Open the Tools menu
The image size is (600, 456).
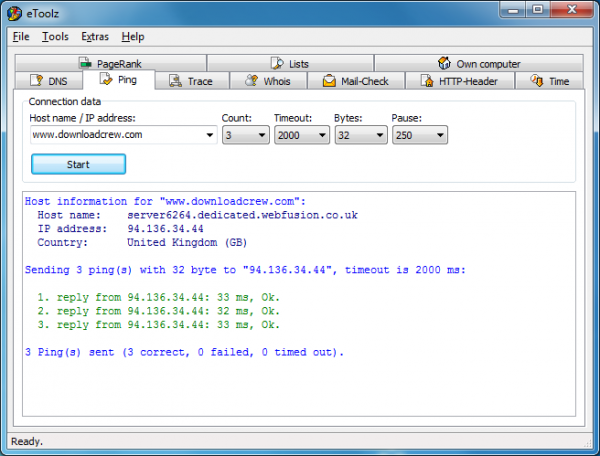[55, 37]
